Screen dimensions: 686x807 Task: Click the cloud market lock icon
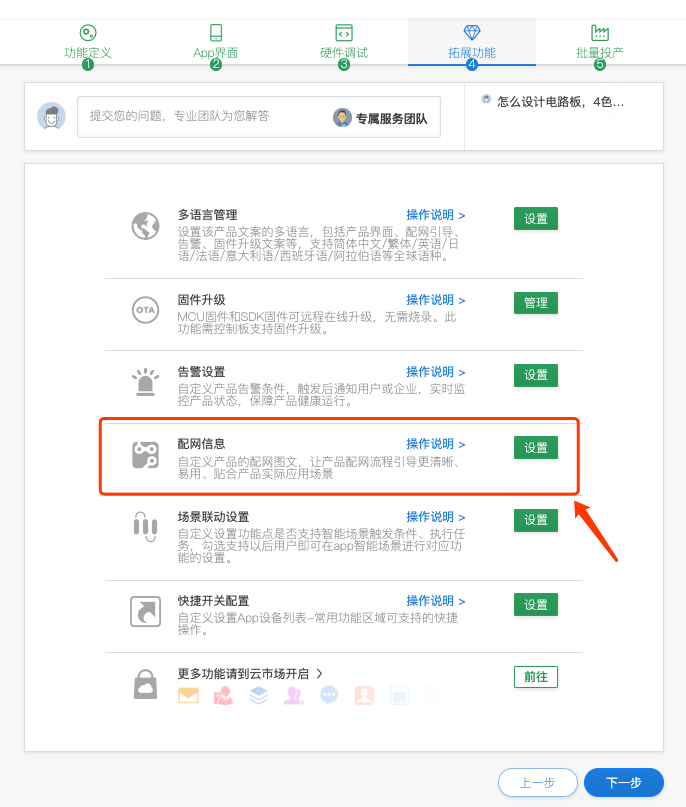click(x=146, y=684)
